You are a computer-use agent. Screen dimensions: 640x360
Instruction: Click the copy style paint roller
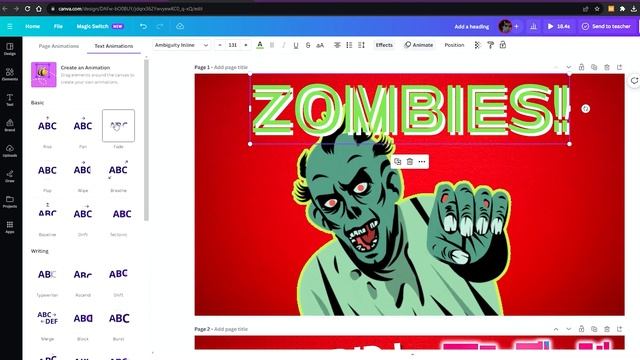[490, 45]
